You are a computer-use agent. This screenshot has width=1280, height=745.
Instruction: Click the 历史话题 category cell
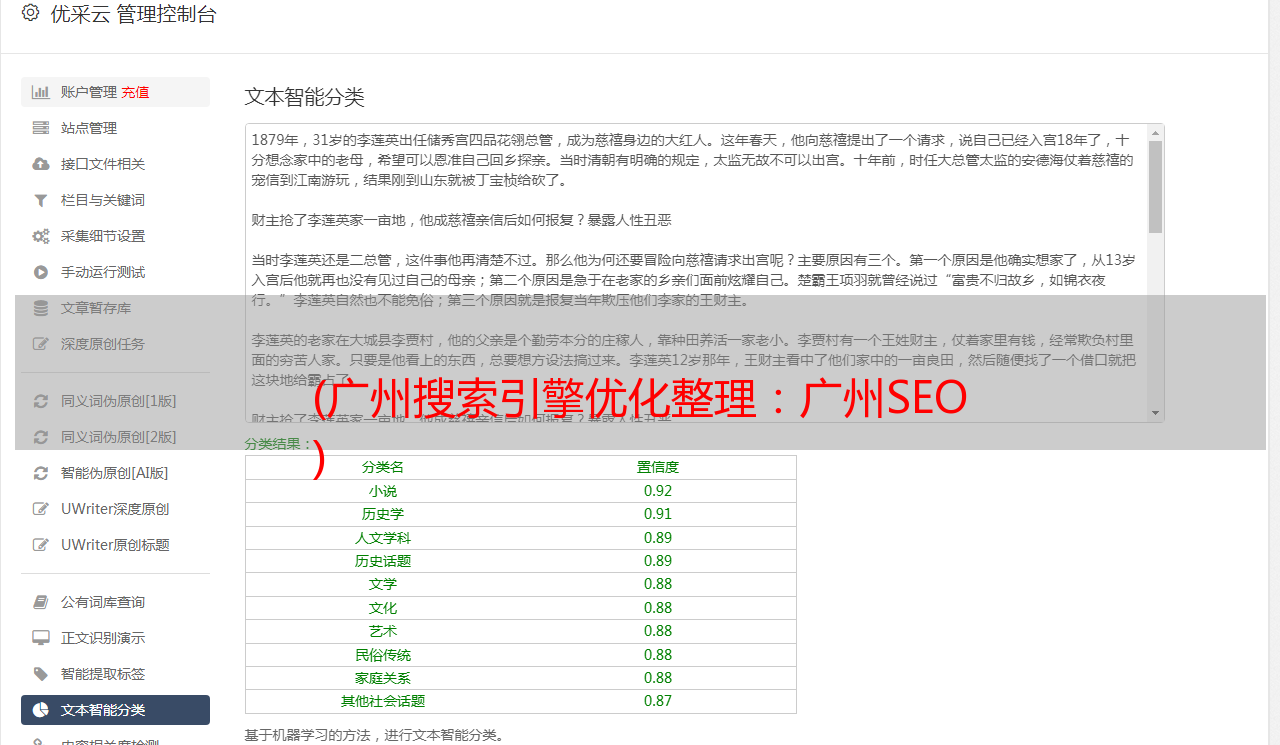383,561
